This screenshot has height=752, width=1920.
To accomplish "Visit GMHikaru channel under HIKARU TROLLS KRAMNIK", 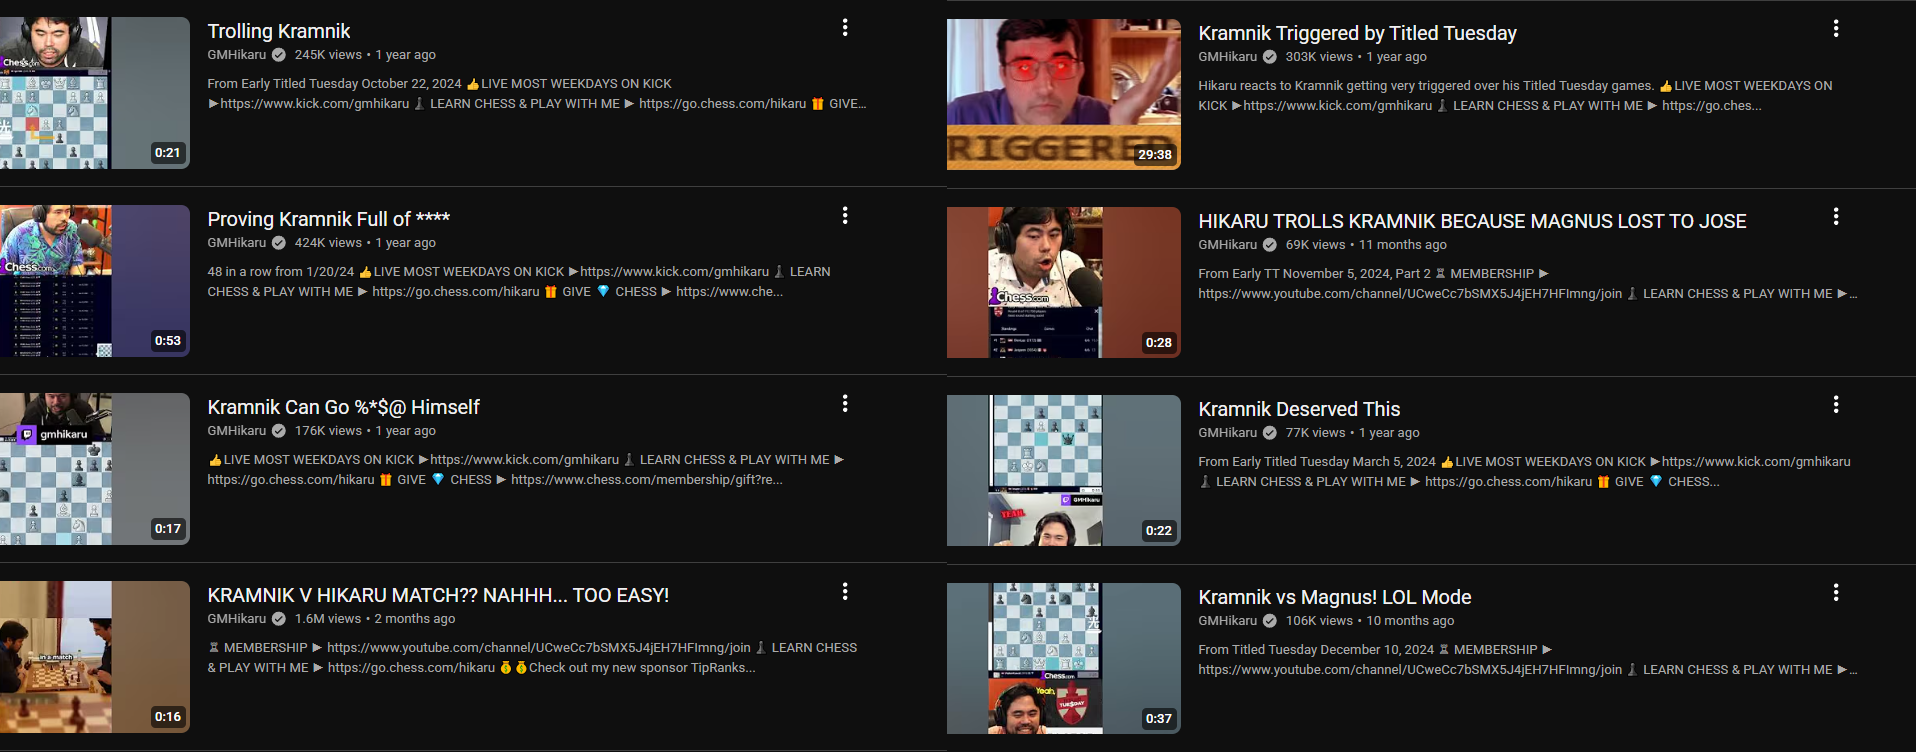I will pos(1228,245).
